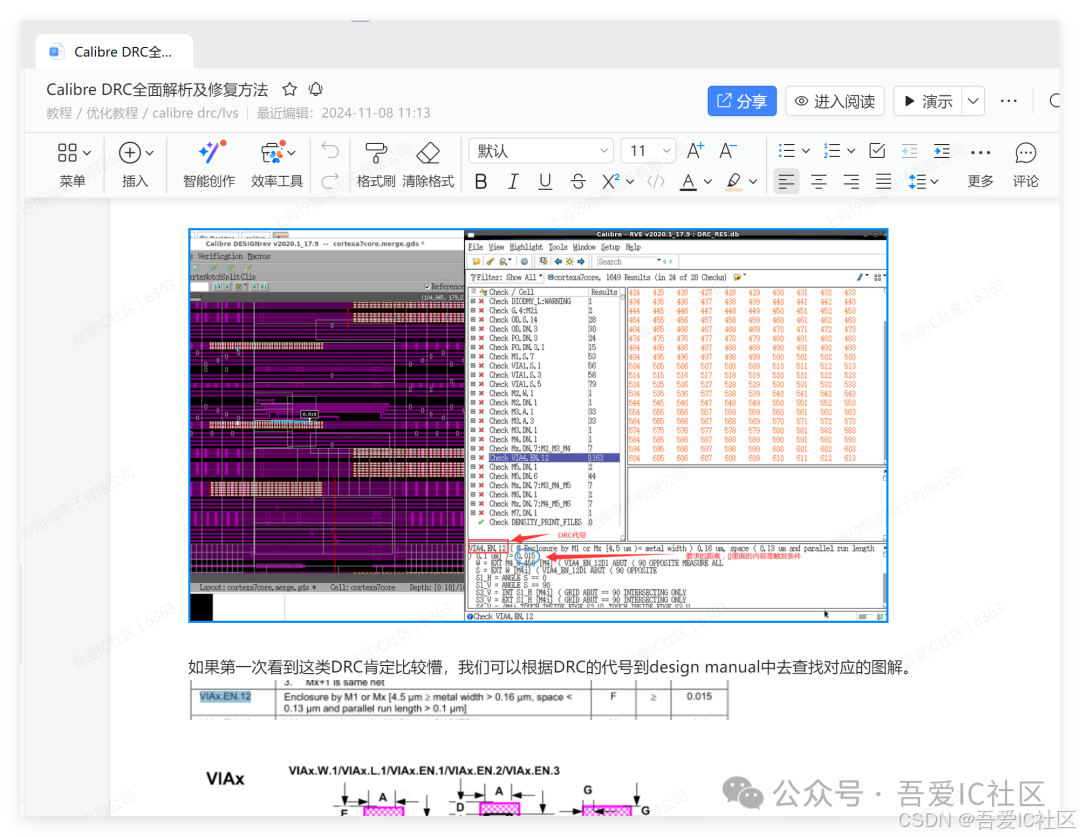Set font color with the A button

[687, 182]
